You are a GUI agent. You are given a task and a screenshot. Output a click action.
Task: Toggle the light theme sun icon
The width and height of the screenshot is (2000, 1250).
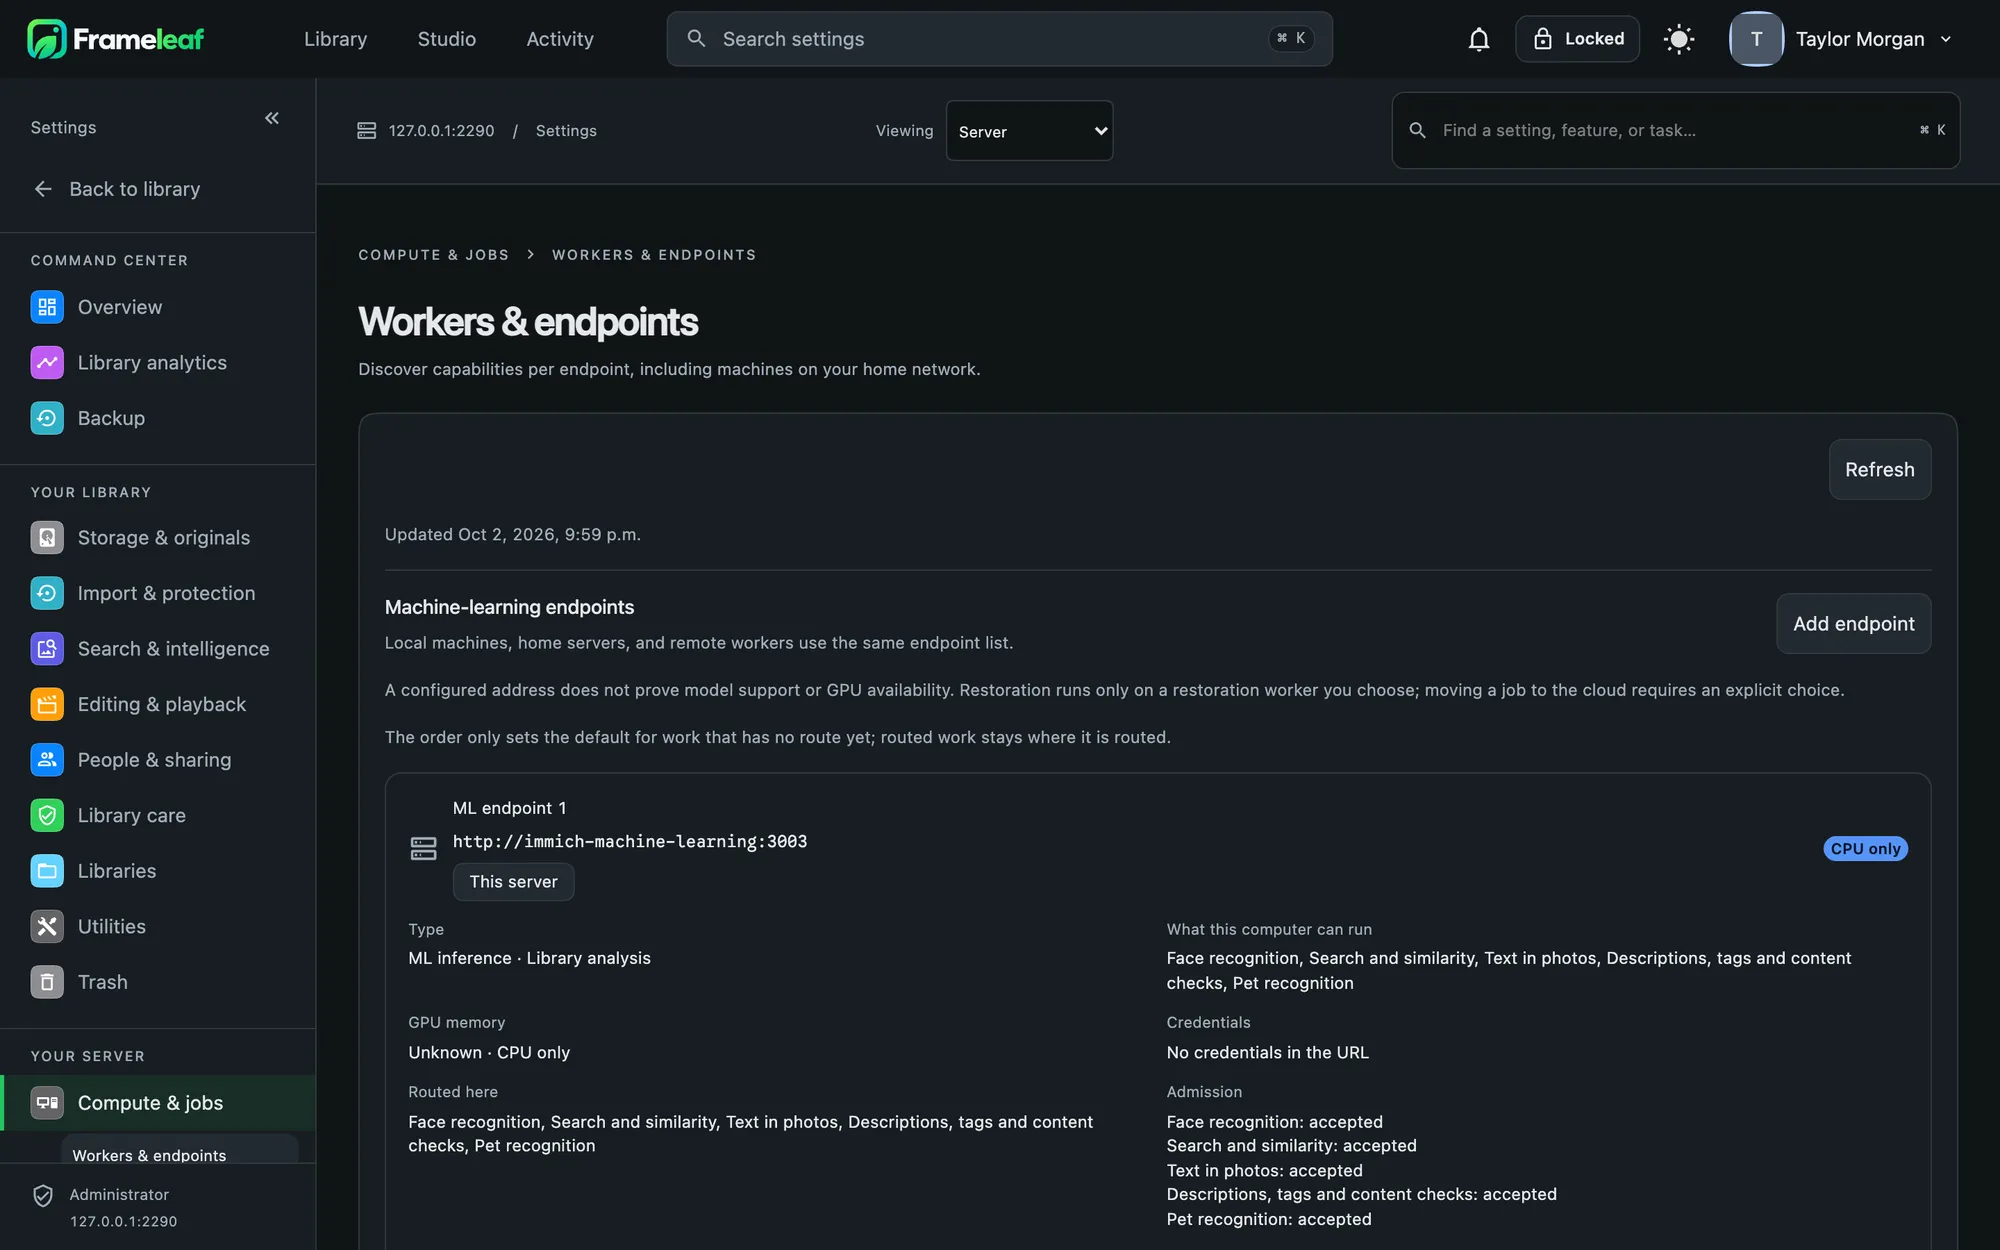coord(1679,39)
